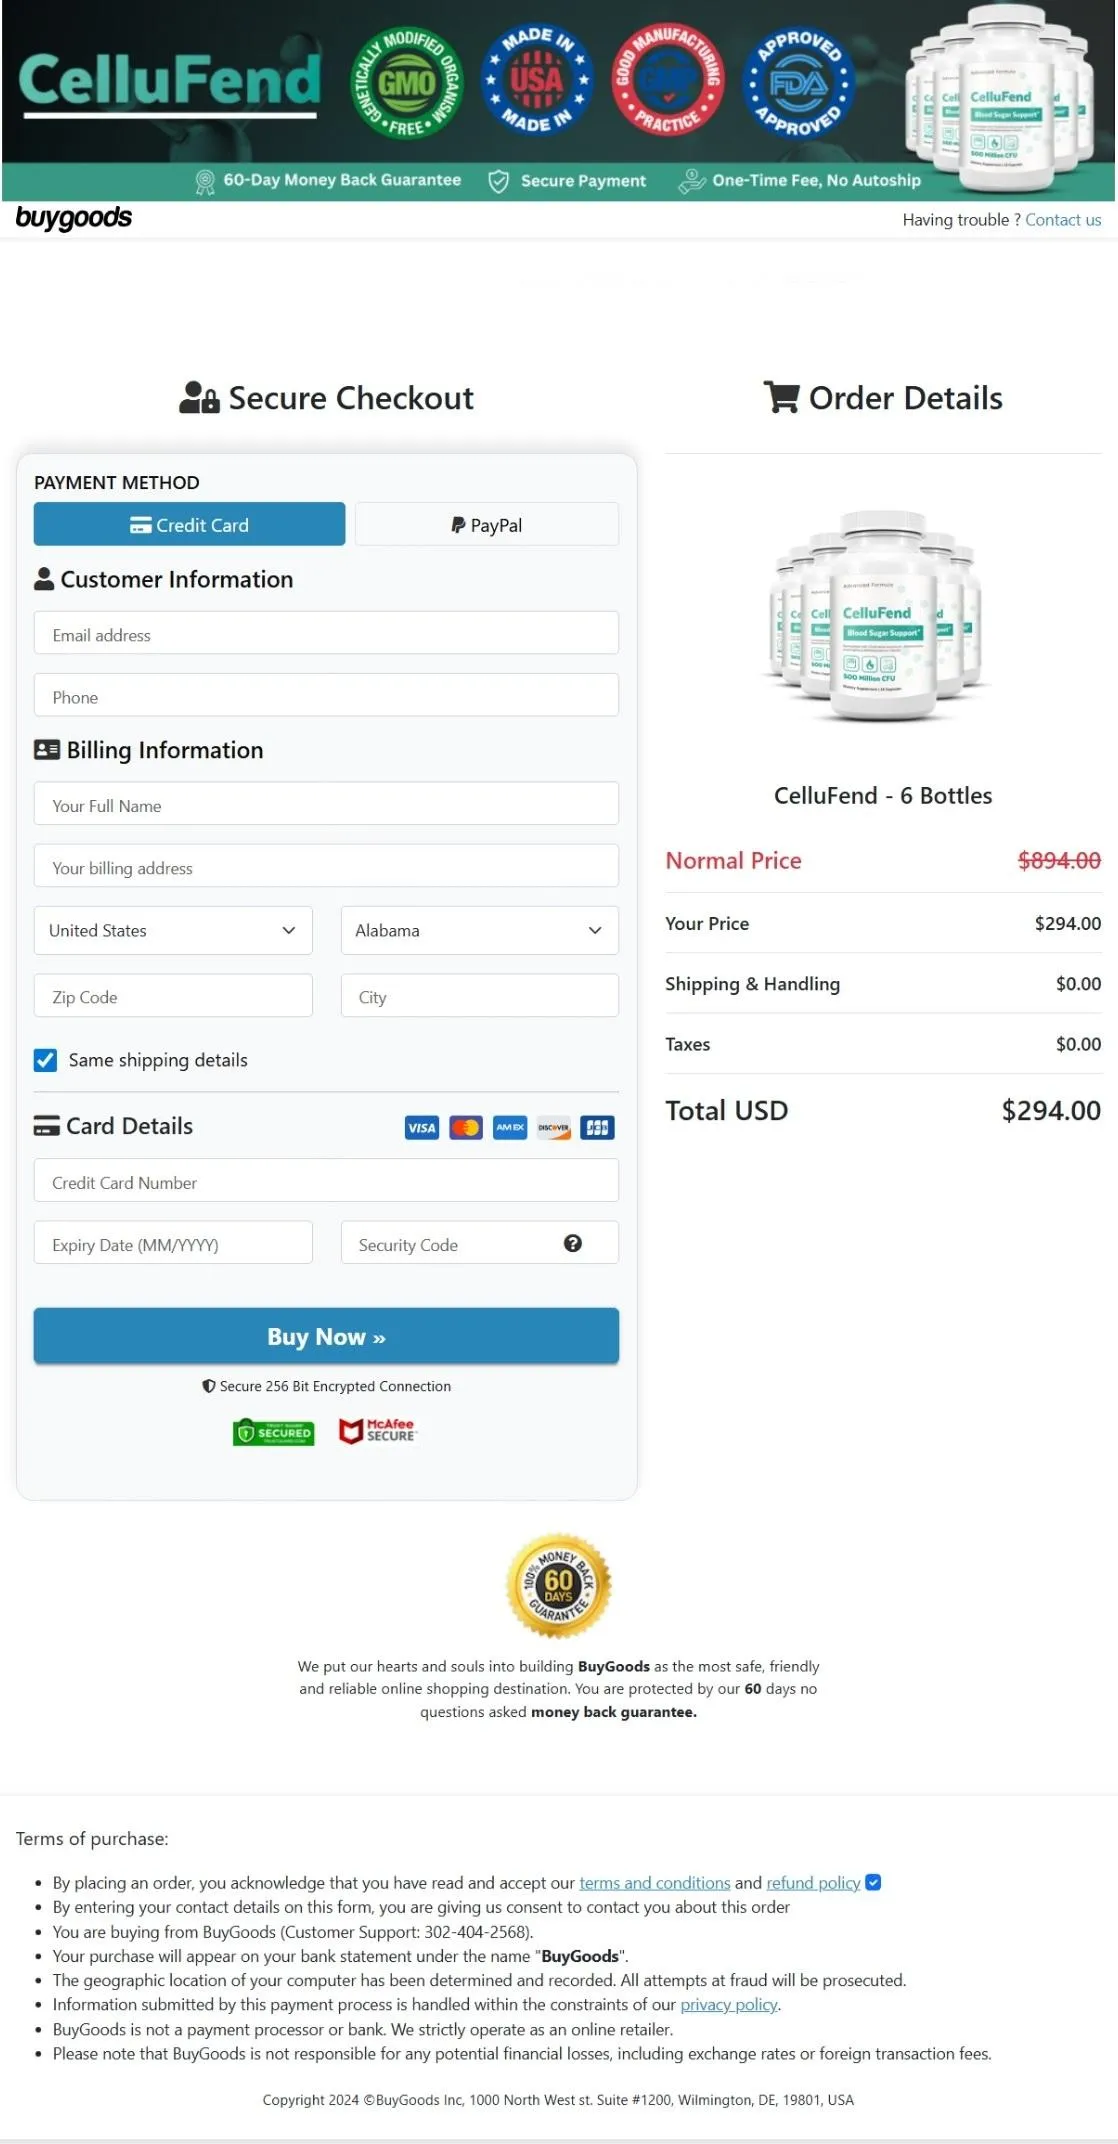
Task: Click the McAfee Secure badge
Action: coord(378,1431)
